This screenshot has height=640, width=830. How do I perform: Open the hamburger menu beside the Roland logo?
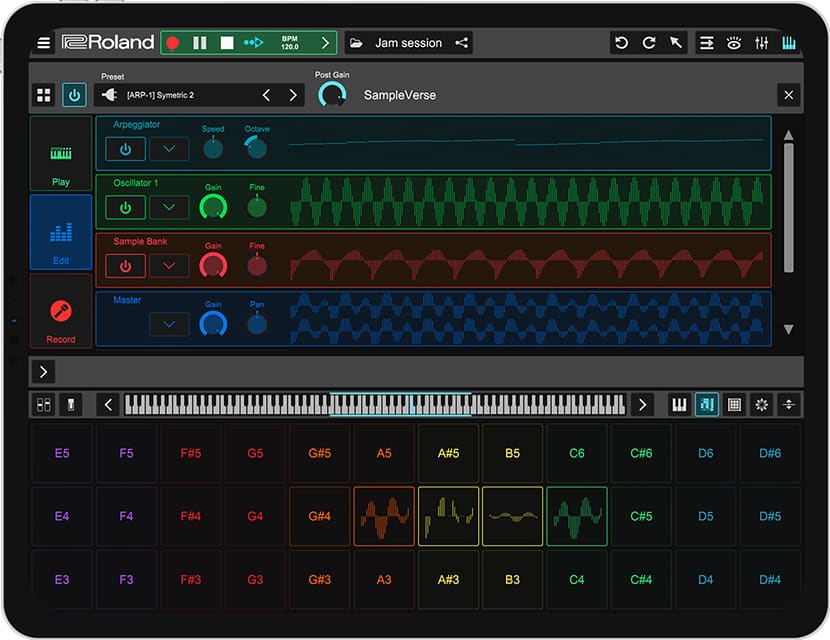point(44,43)
